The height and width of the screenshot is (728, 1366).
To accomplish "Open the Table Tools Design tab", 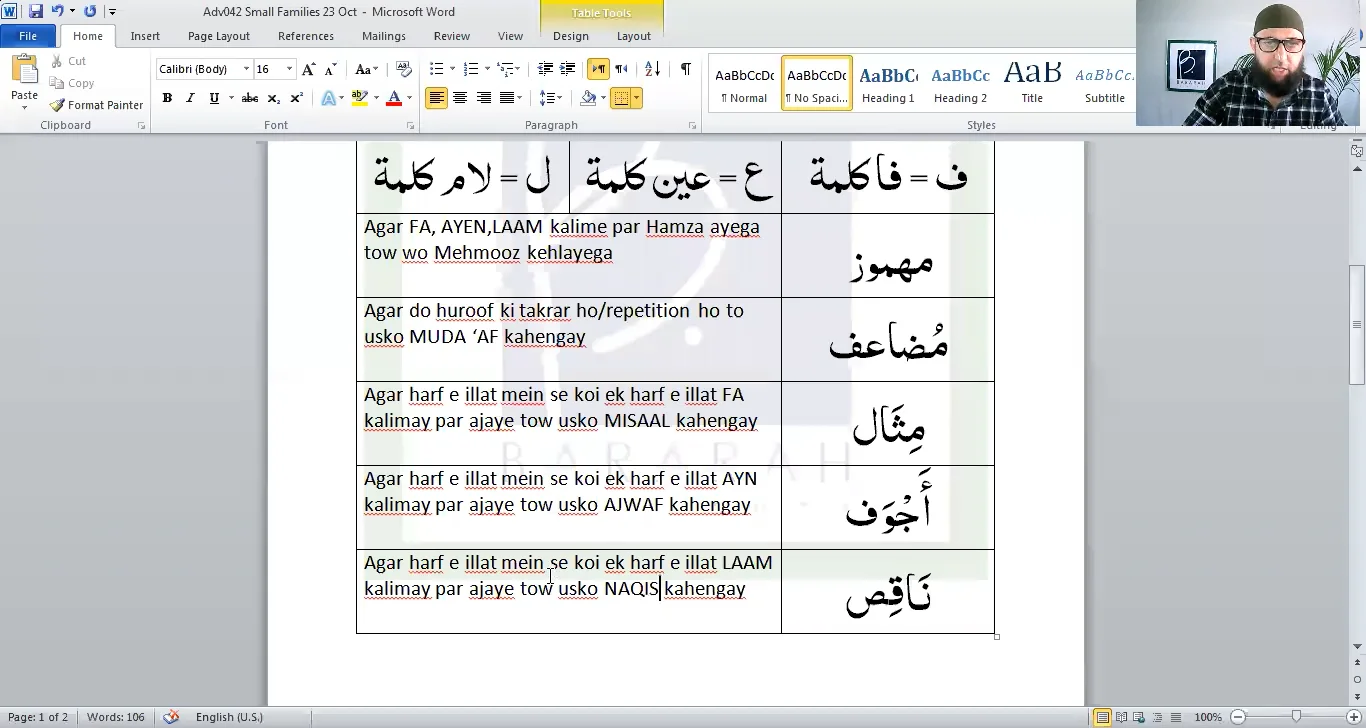I will pos(570,36).
